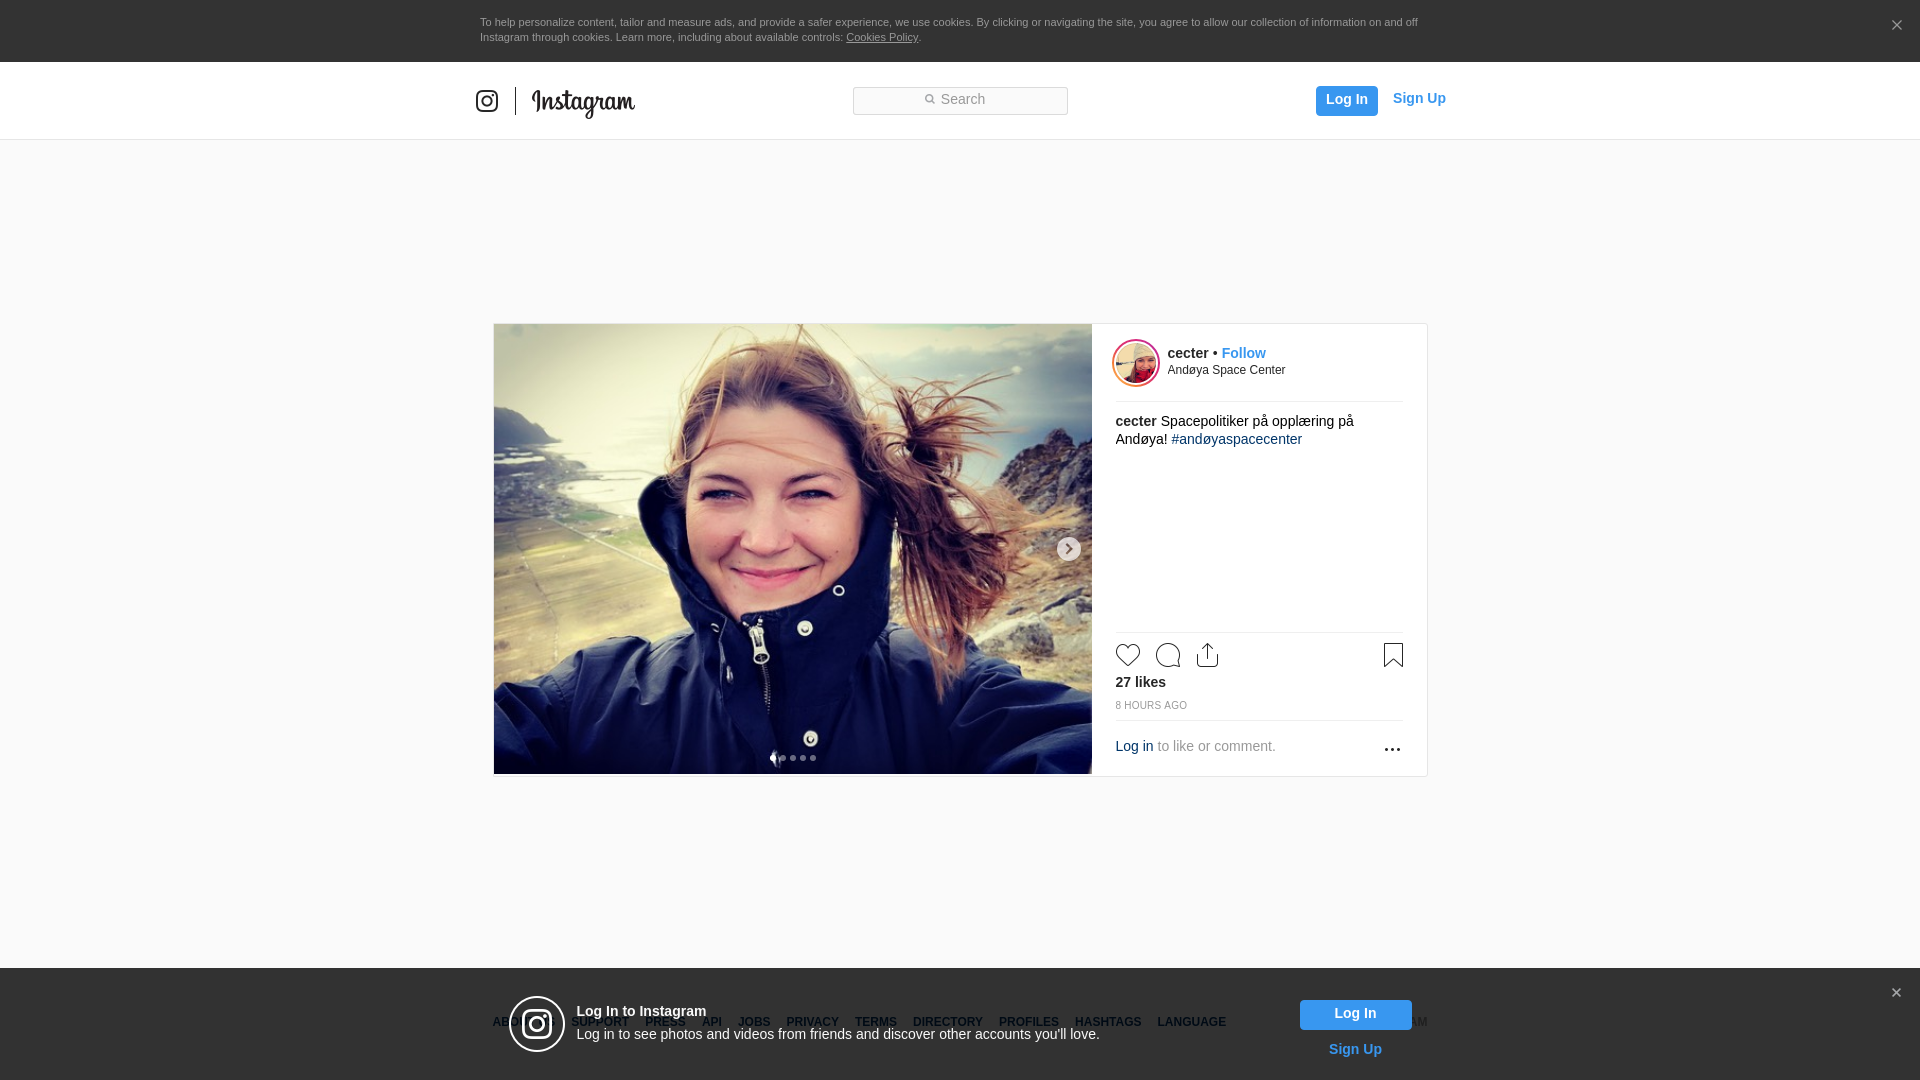Image resolution: width=1920 pixels, height=1080 pixels.
Task: Save the post with the bookmark icon
Action: click(x=1393, y=655)
